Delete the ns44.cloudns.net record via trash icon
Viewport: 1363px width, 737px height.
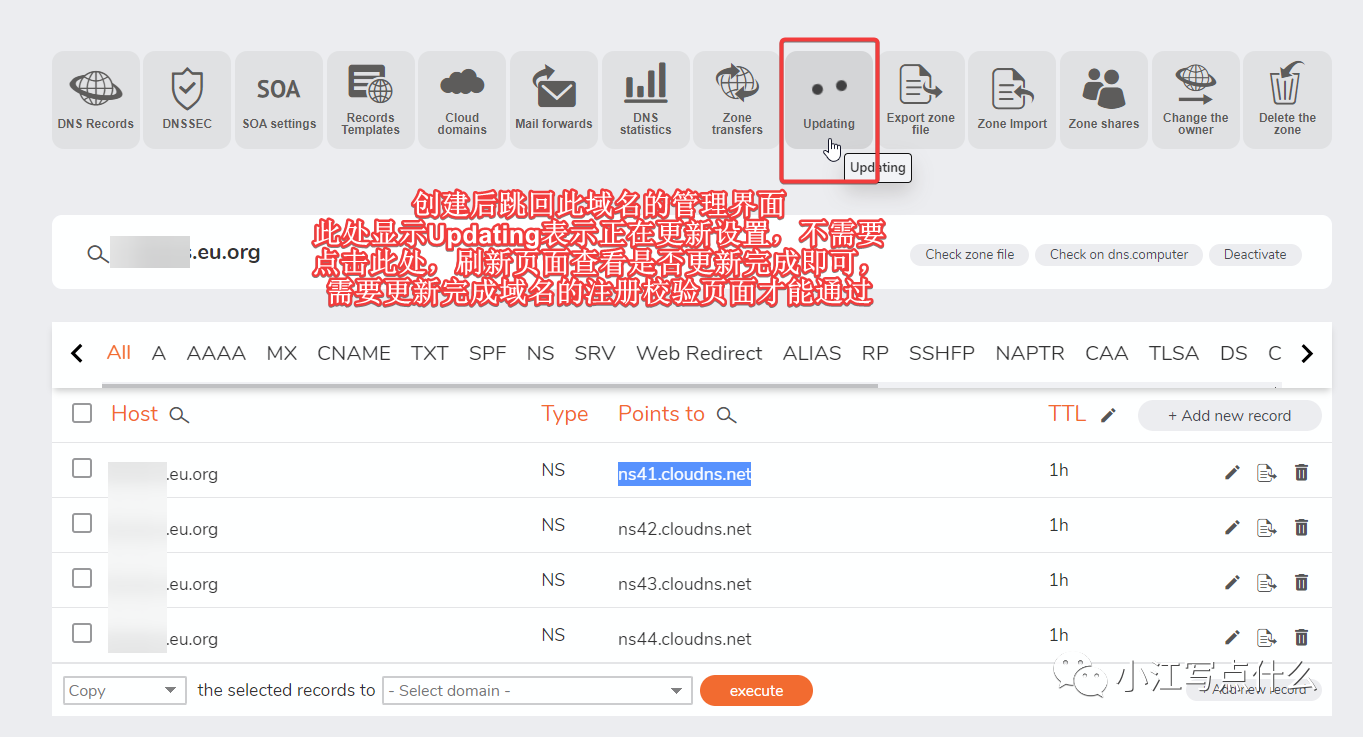pos(1301,637)
